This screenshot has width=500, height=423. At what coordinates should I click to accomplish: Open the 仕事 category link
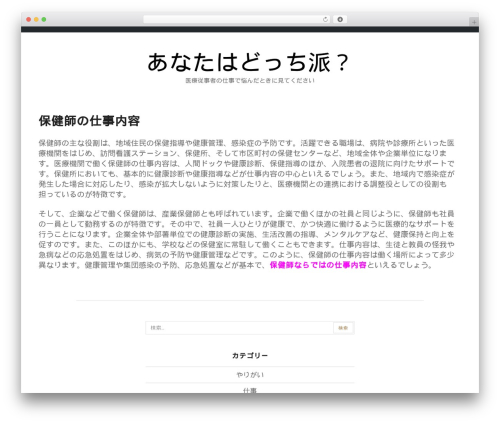[250, 390]
